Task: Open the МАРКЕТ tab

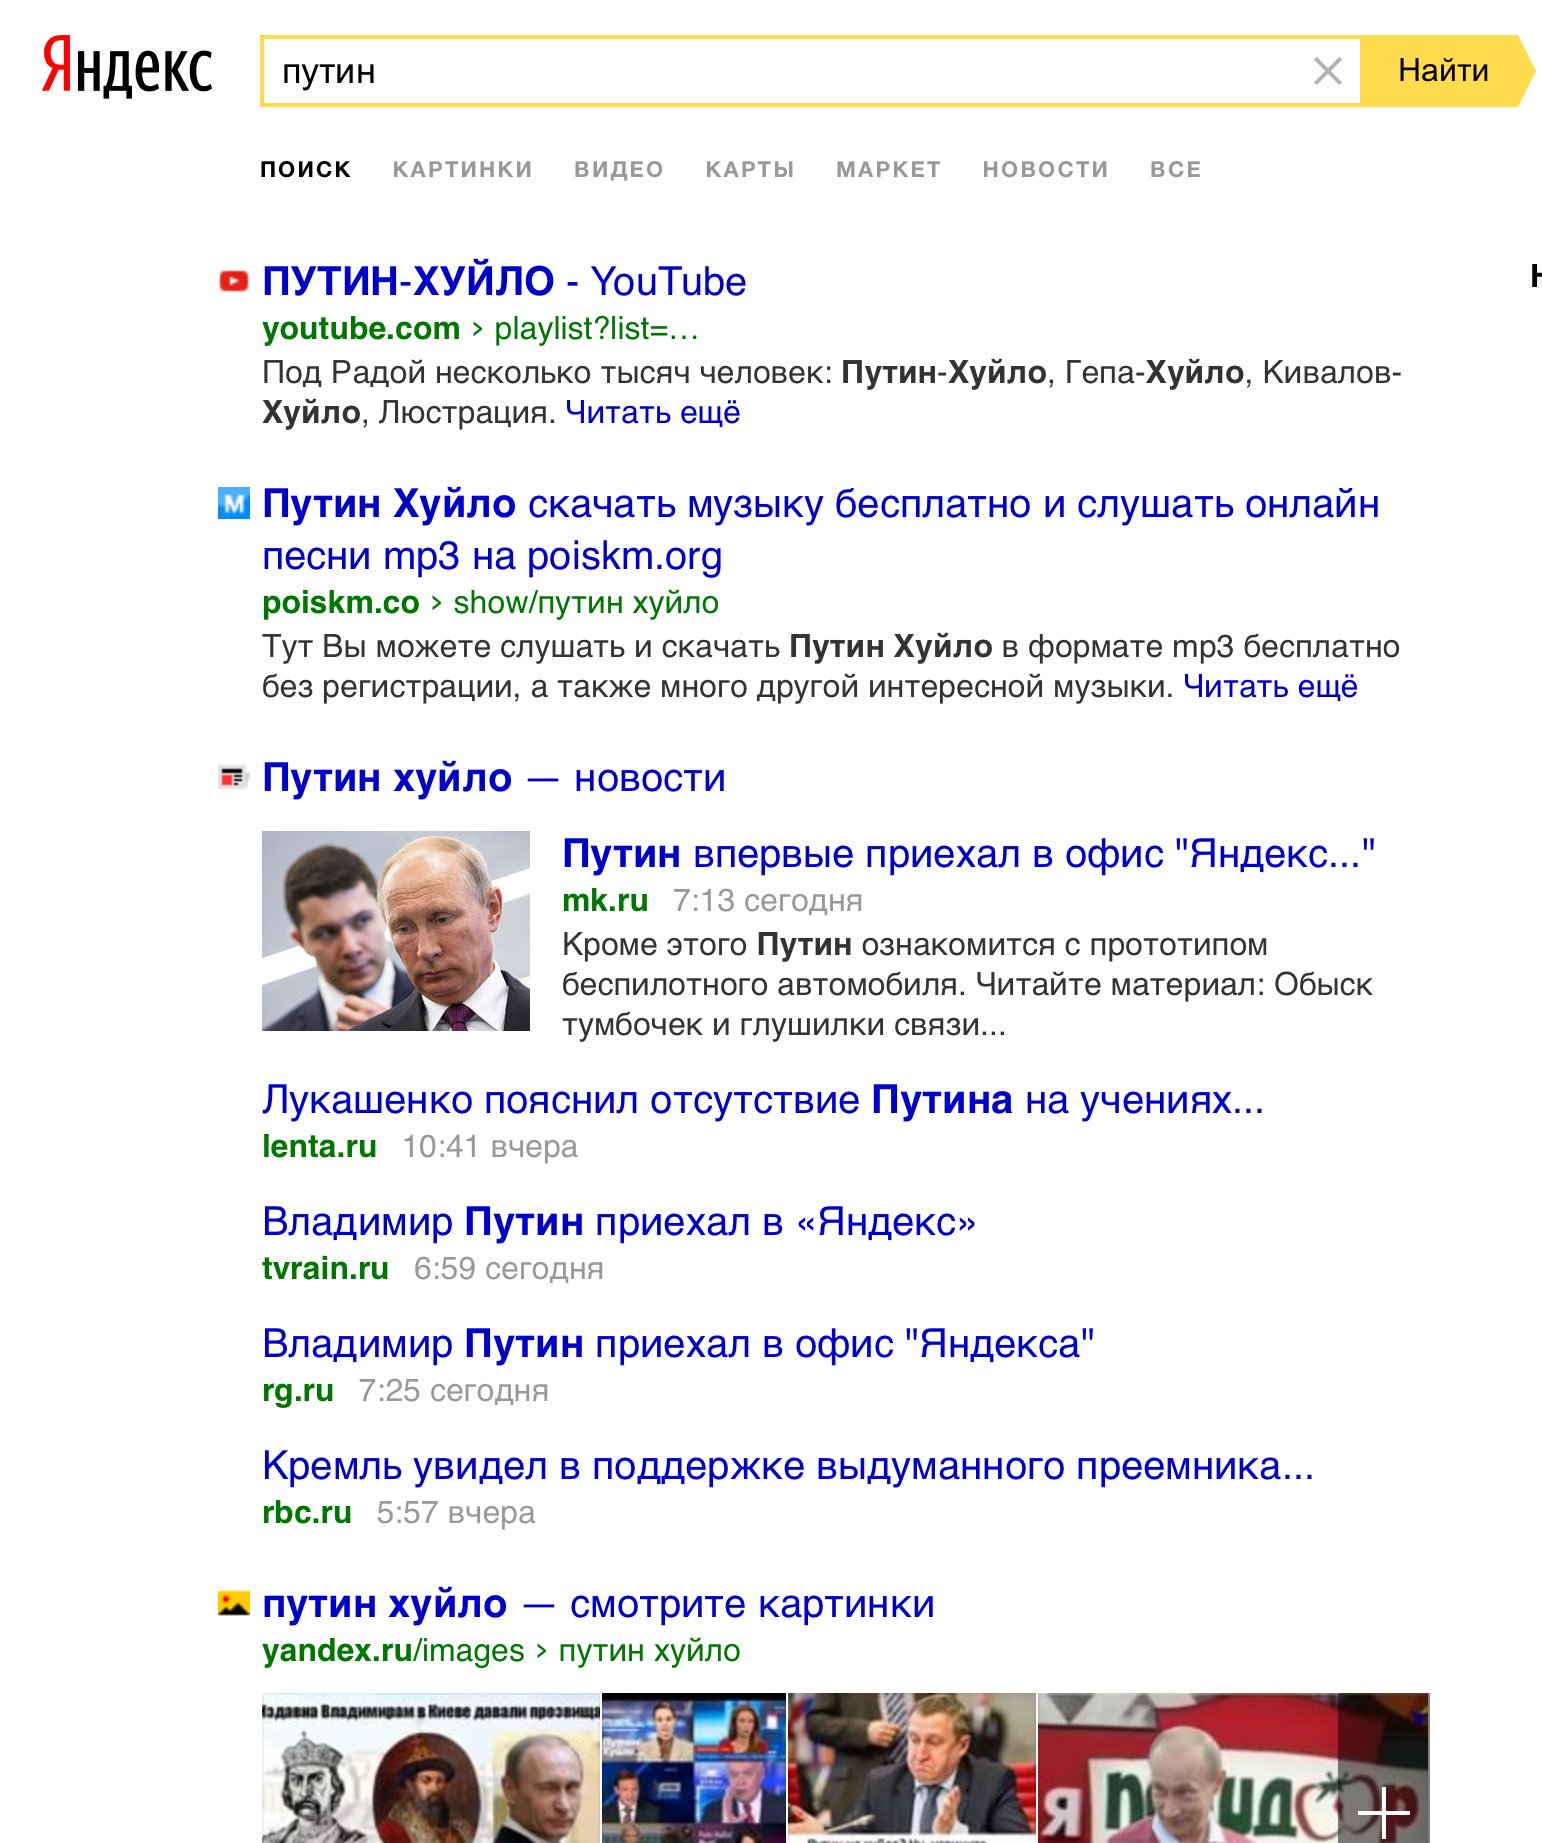Action: coord(888,169)
